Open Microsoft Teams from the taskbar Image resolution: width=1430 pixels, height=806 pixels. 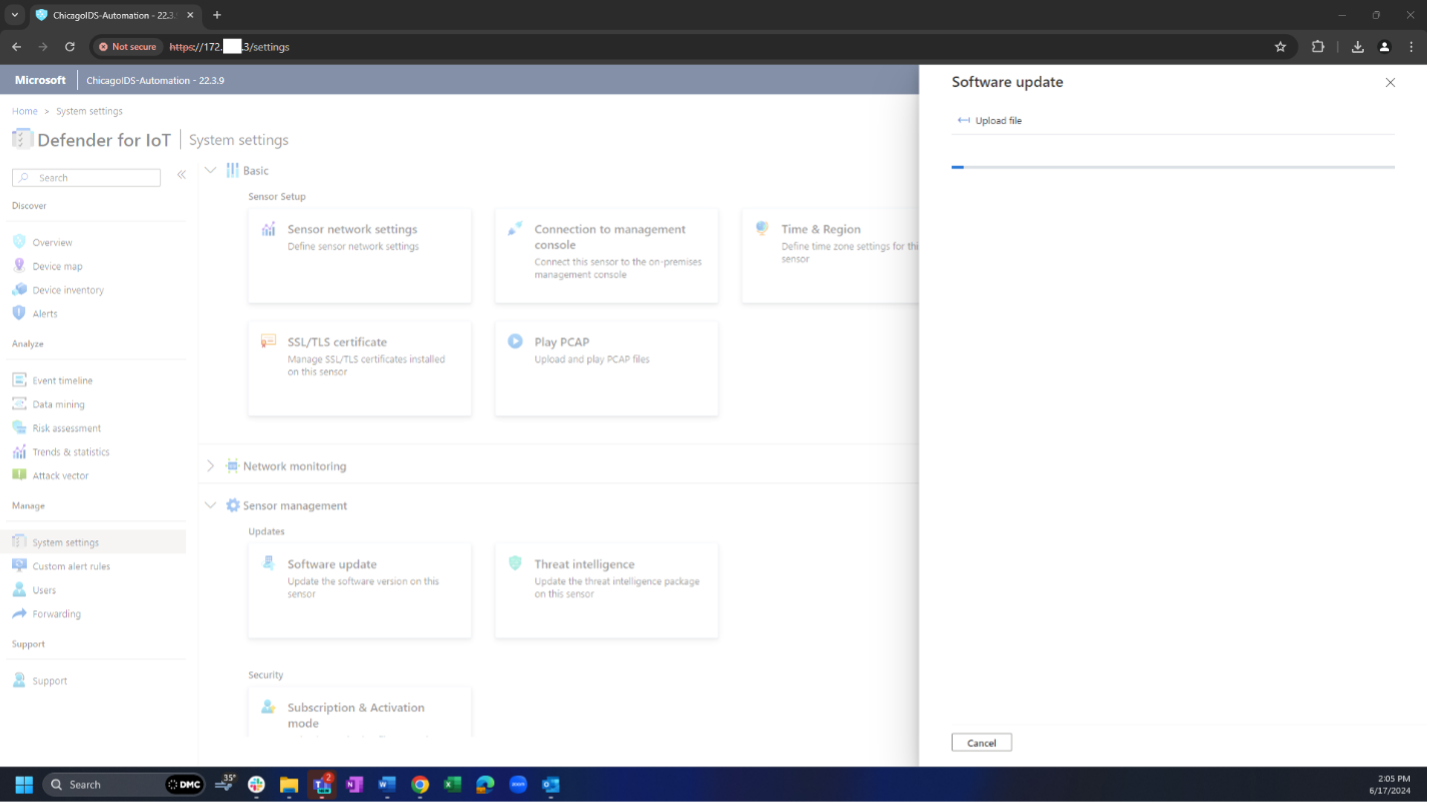322,785
